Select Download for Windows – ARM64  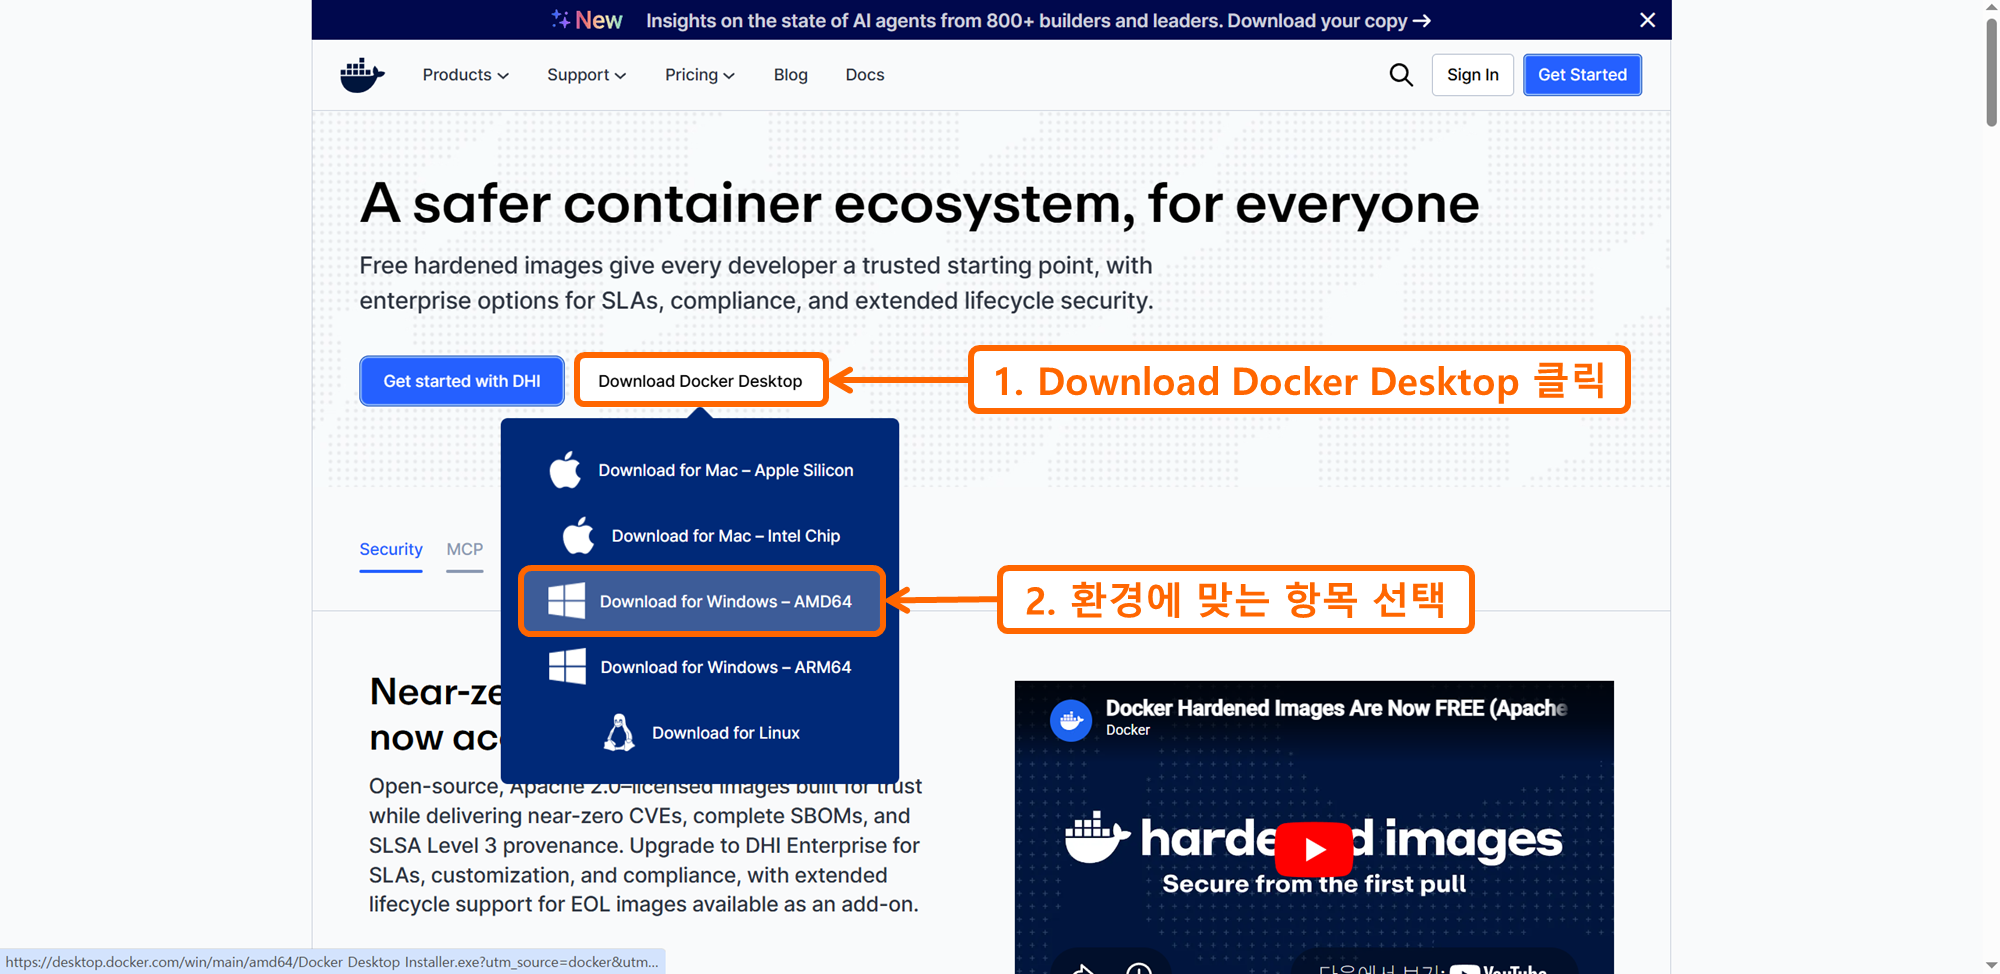point(700,667)
